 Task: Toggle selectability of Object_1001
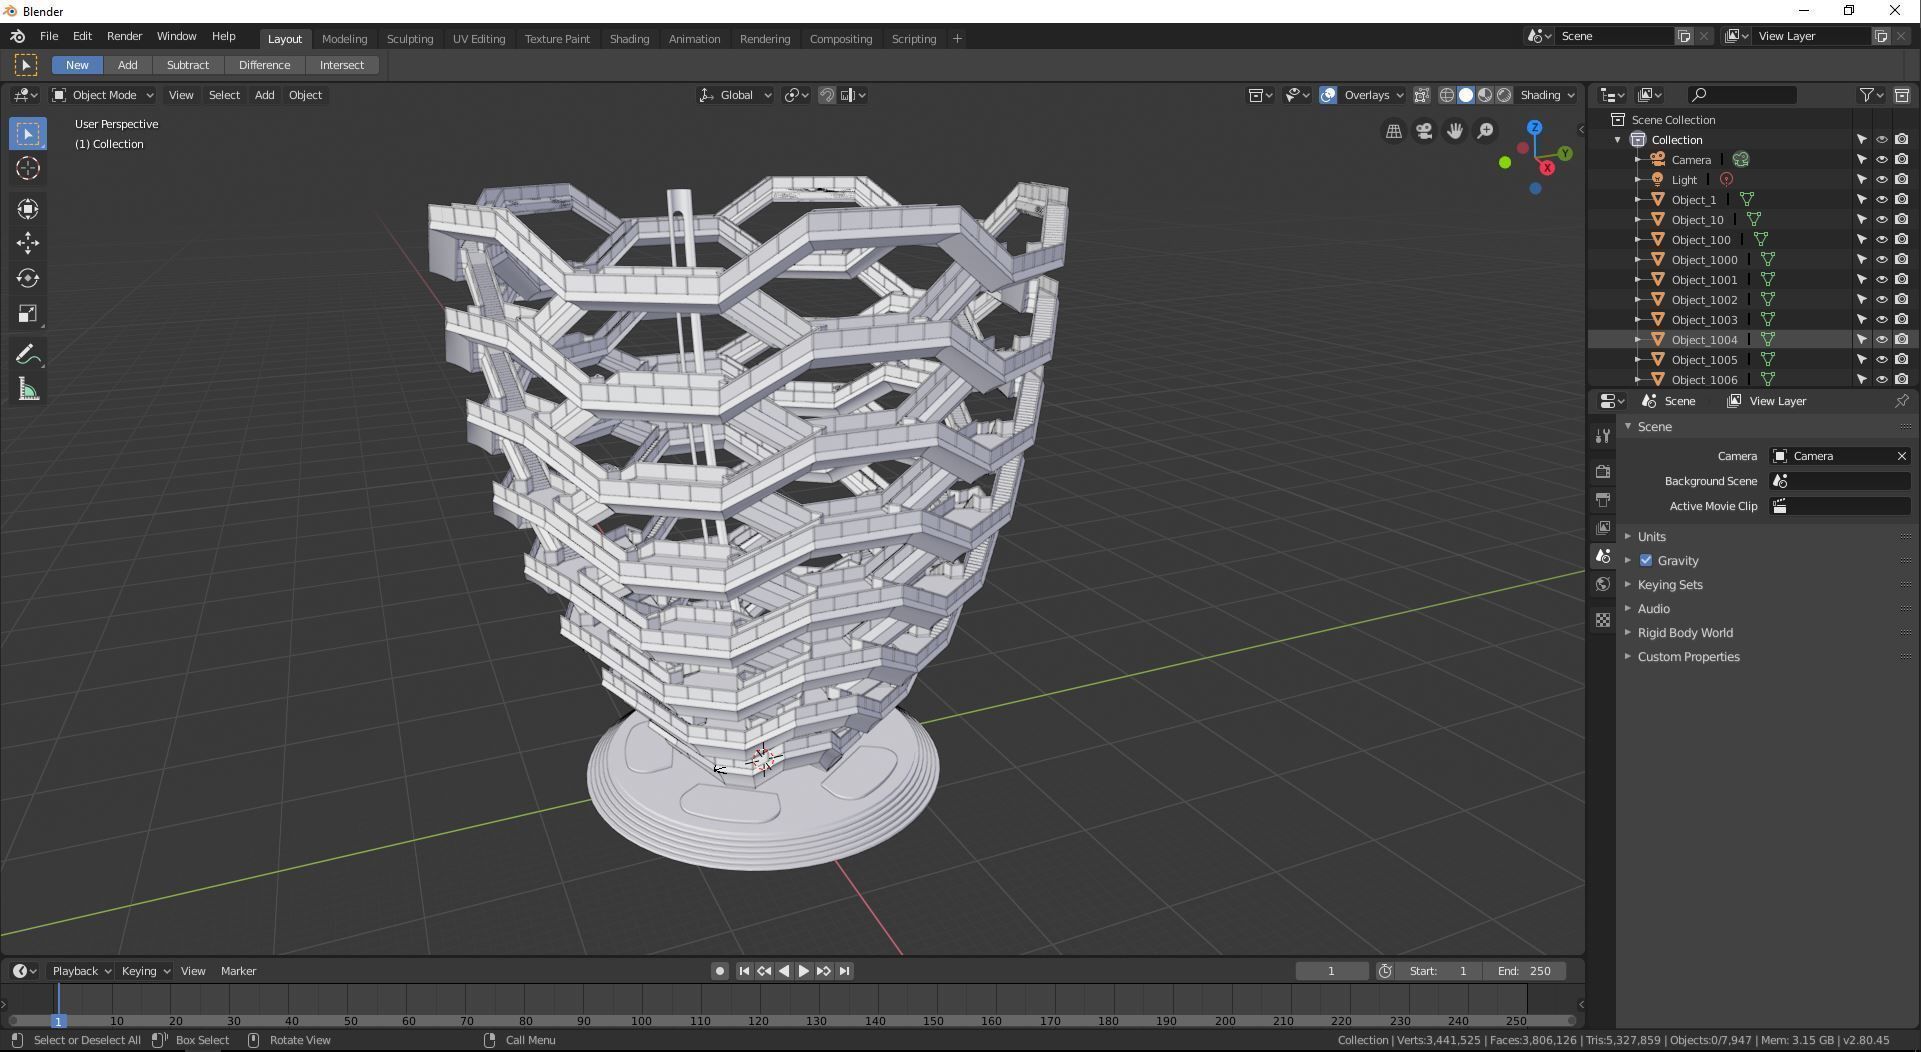[1861, 280]
